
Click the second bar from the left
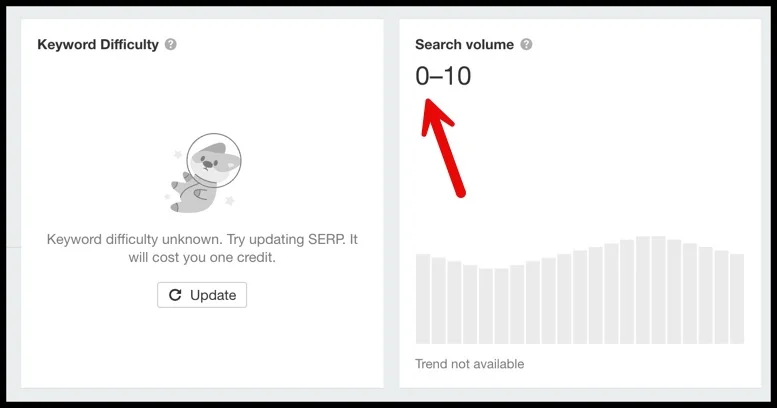439,301
